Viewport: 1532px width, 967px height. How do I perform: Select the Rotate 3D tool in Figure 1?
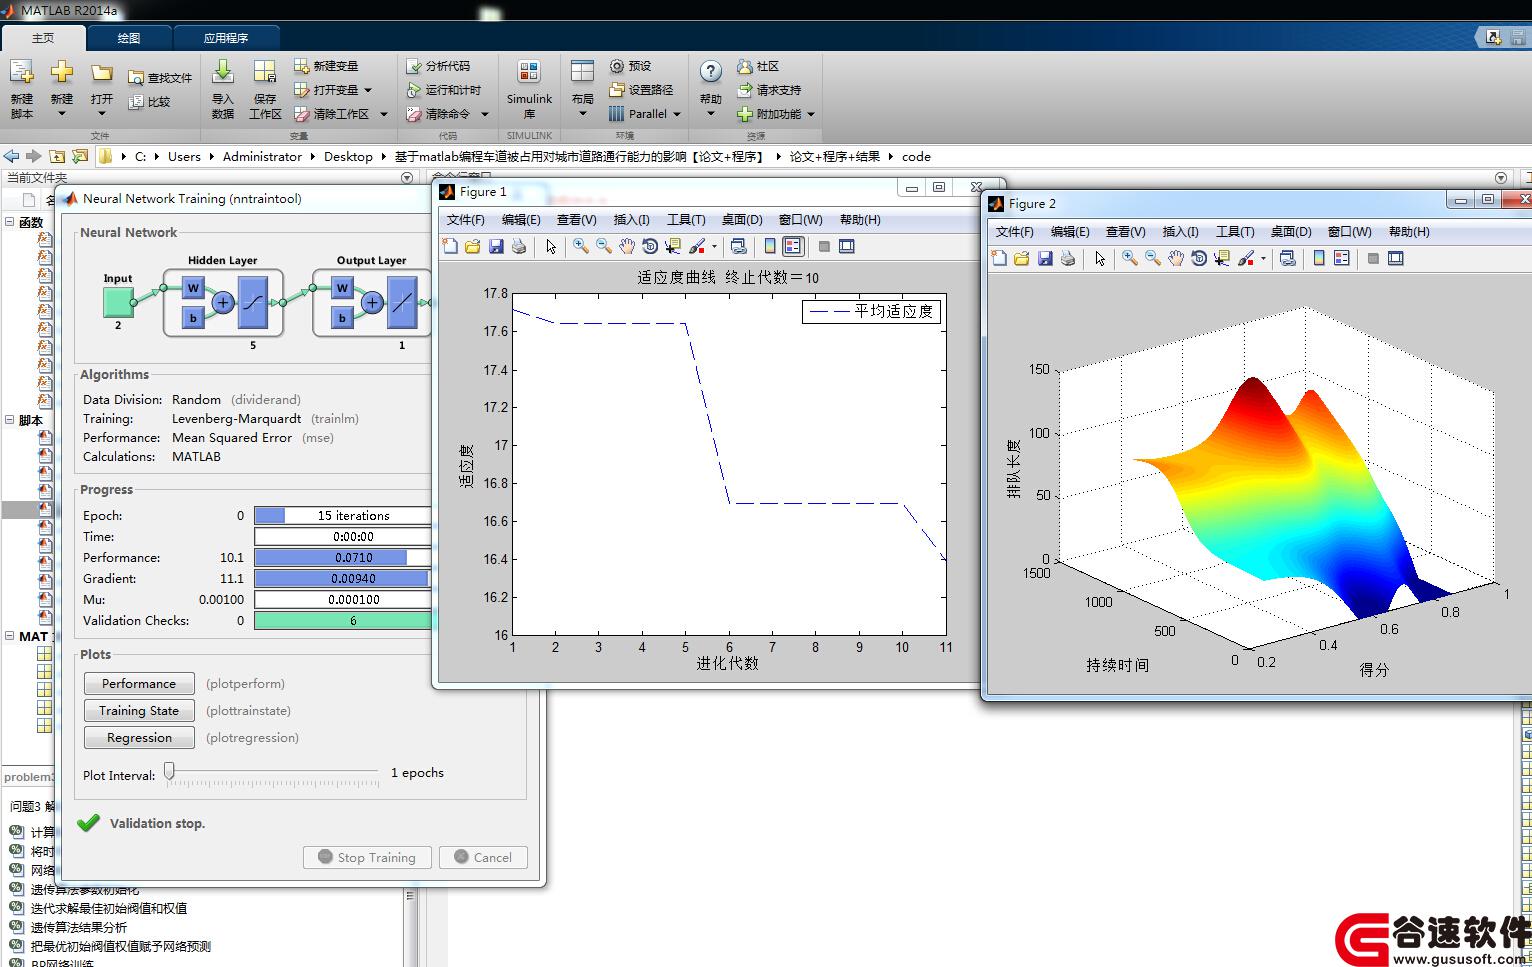[x=650, y=246]
